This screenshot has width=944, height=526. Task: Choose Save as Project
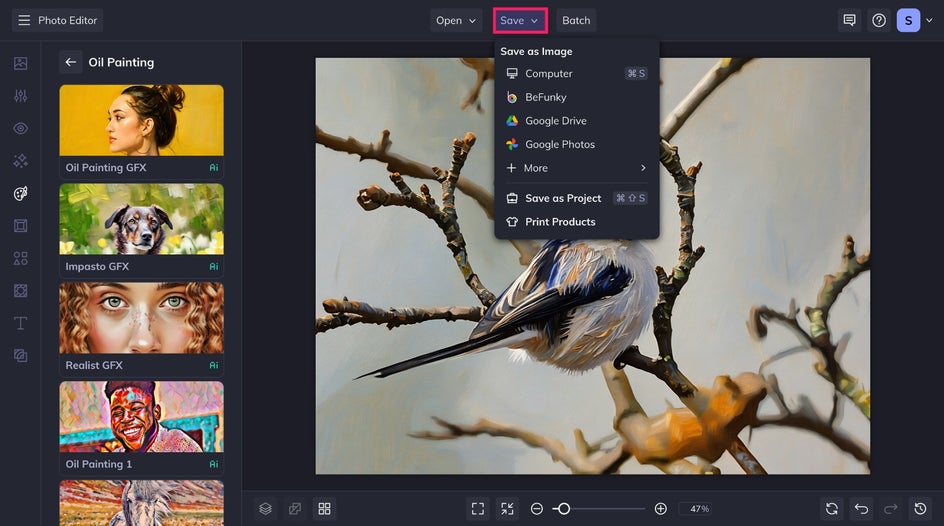[x=577, y=198]
